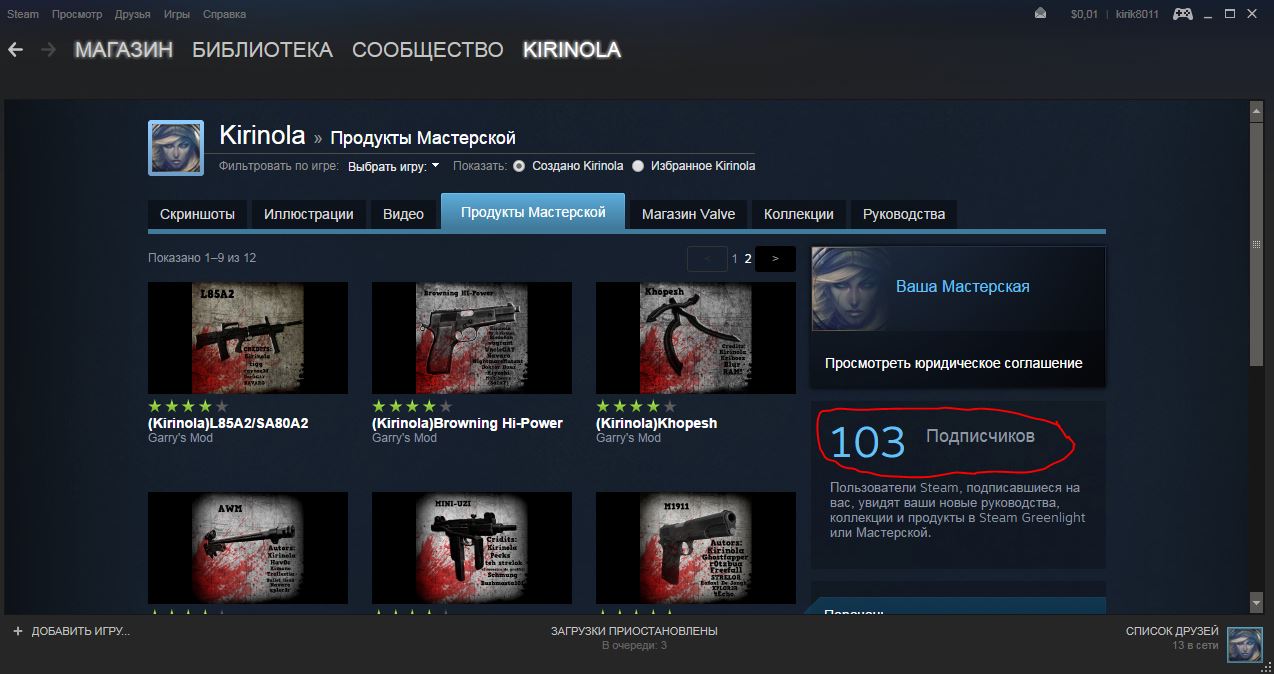Open the Справка menu
Image resolution: width=1274 pixels, height=674 pixels.
[x=224, y=14]
